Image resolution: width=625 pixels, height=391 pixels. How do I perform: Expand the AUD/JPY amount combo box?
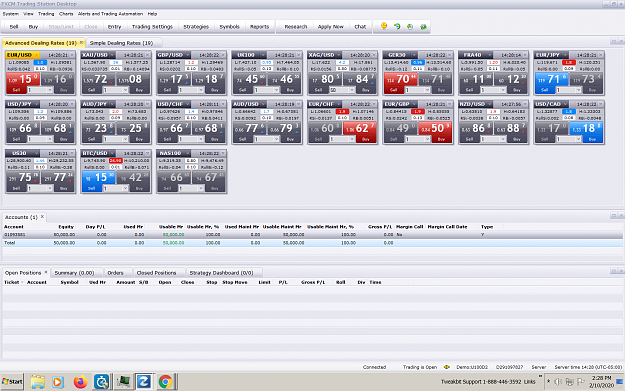click(x=125, y=139)
